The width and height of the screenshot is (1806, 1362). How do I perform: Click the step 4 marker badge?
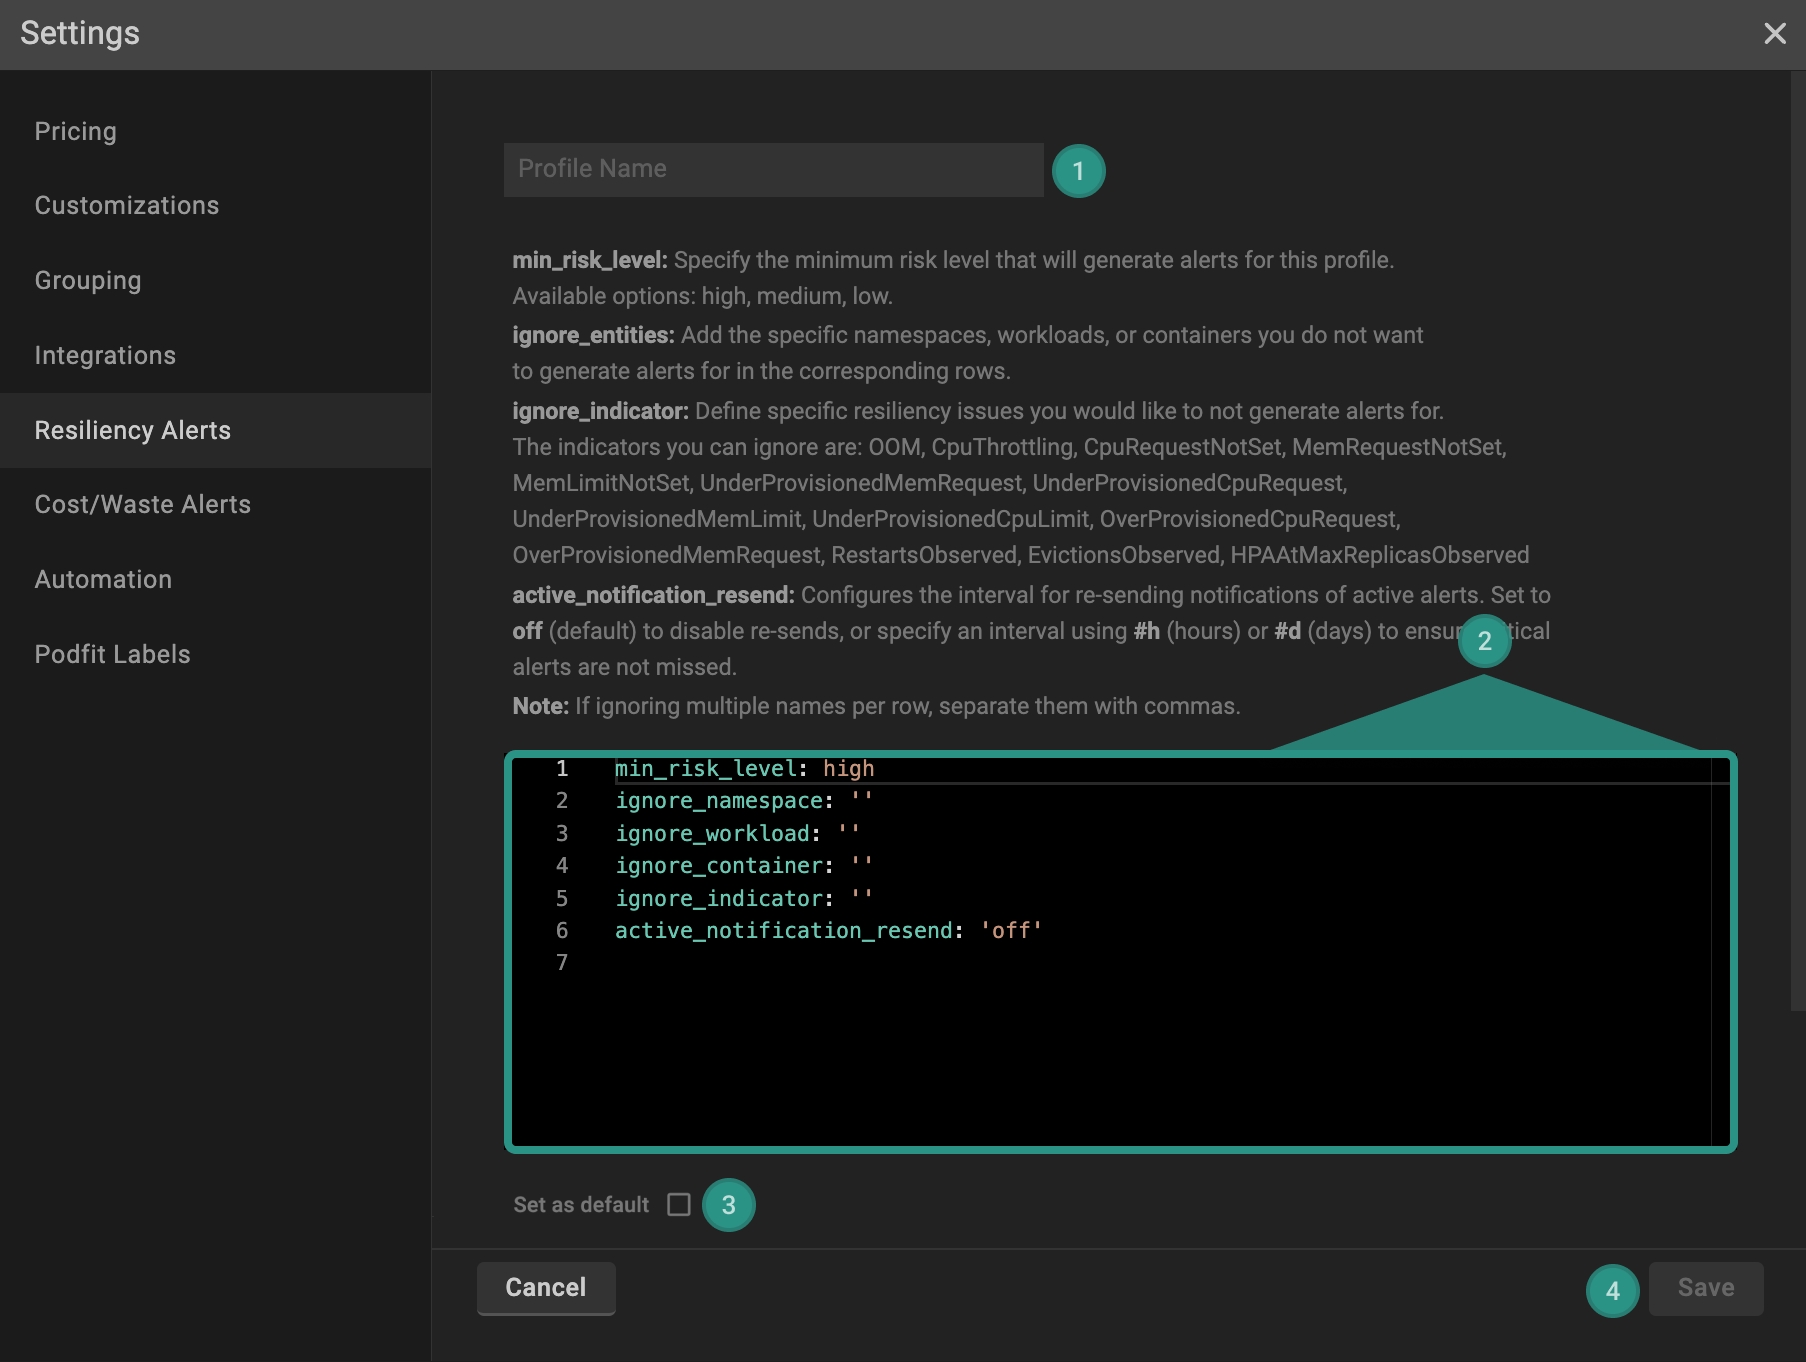(x=1612, y=1291)
